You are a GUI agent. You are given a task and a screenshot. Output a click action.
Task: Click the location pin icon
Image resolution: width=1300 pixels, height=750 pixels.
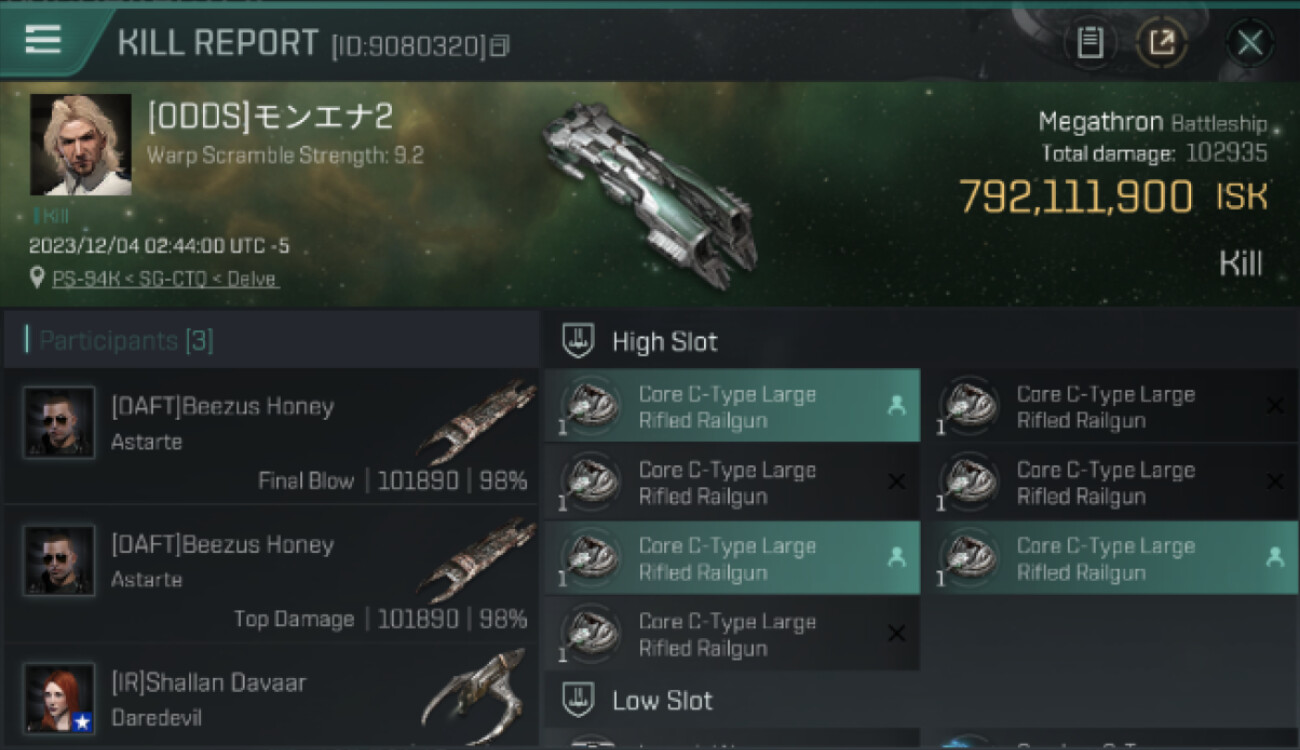[37, 279]
